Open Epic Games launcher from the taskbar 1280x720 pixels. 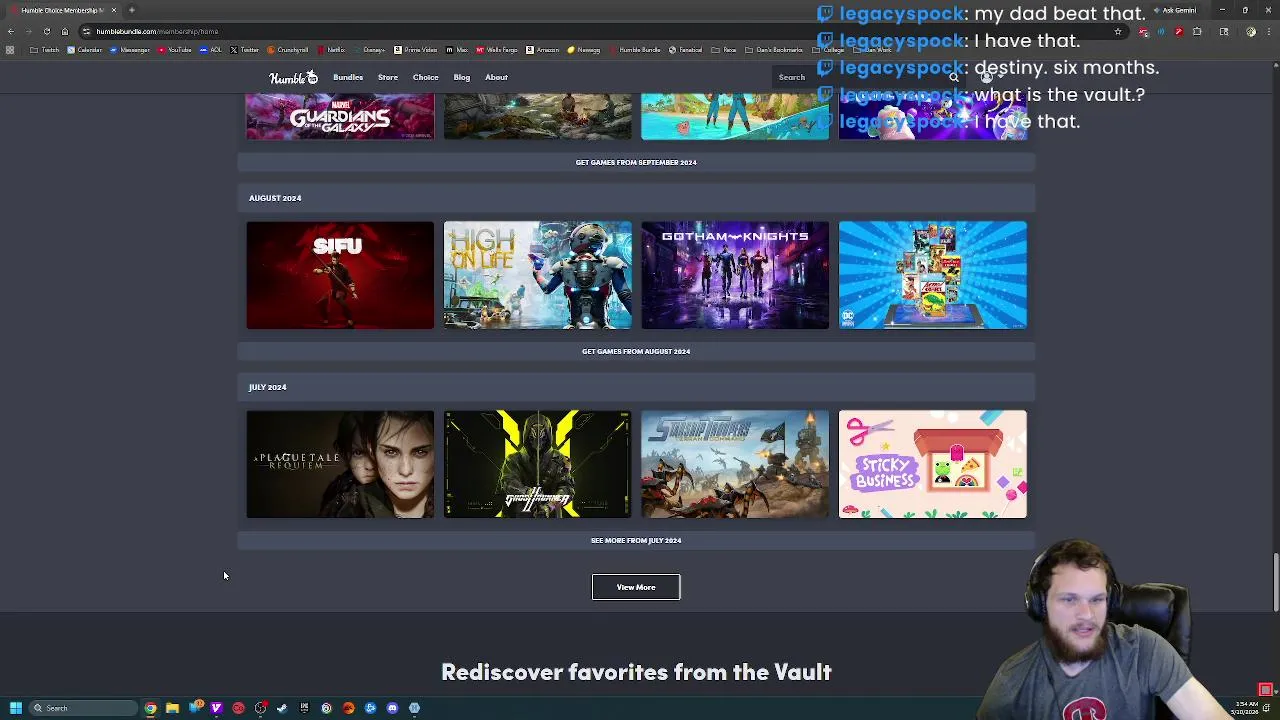304,708
